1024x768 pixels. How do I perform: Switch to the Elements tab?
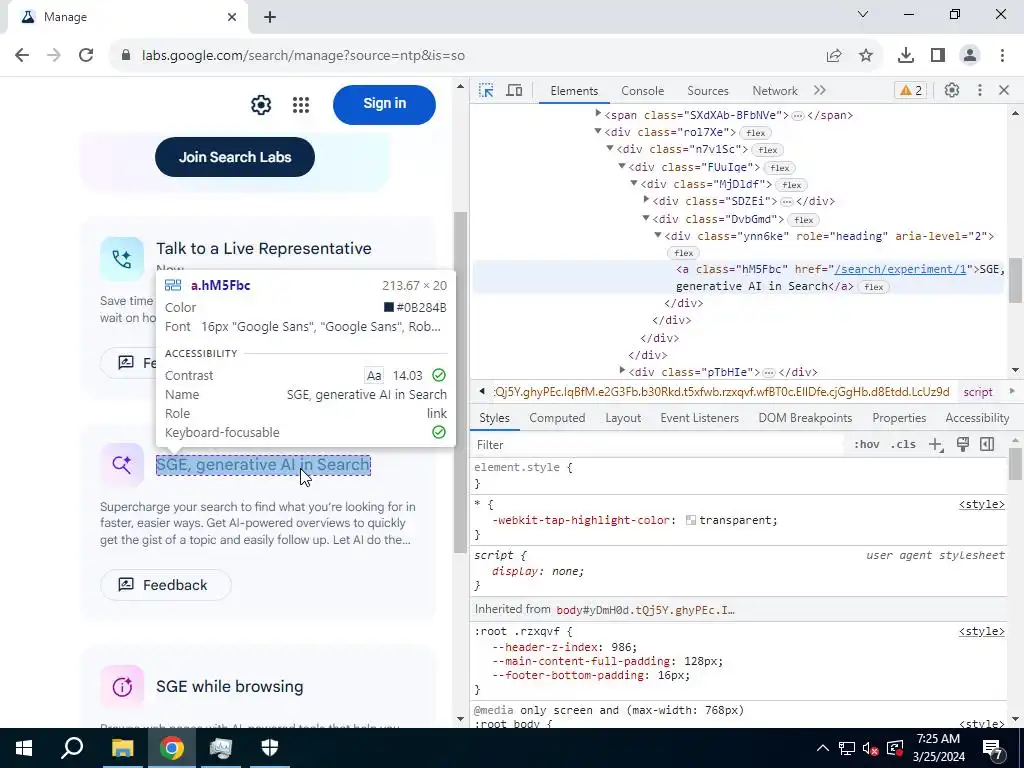574,91
